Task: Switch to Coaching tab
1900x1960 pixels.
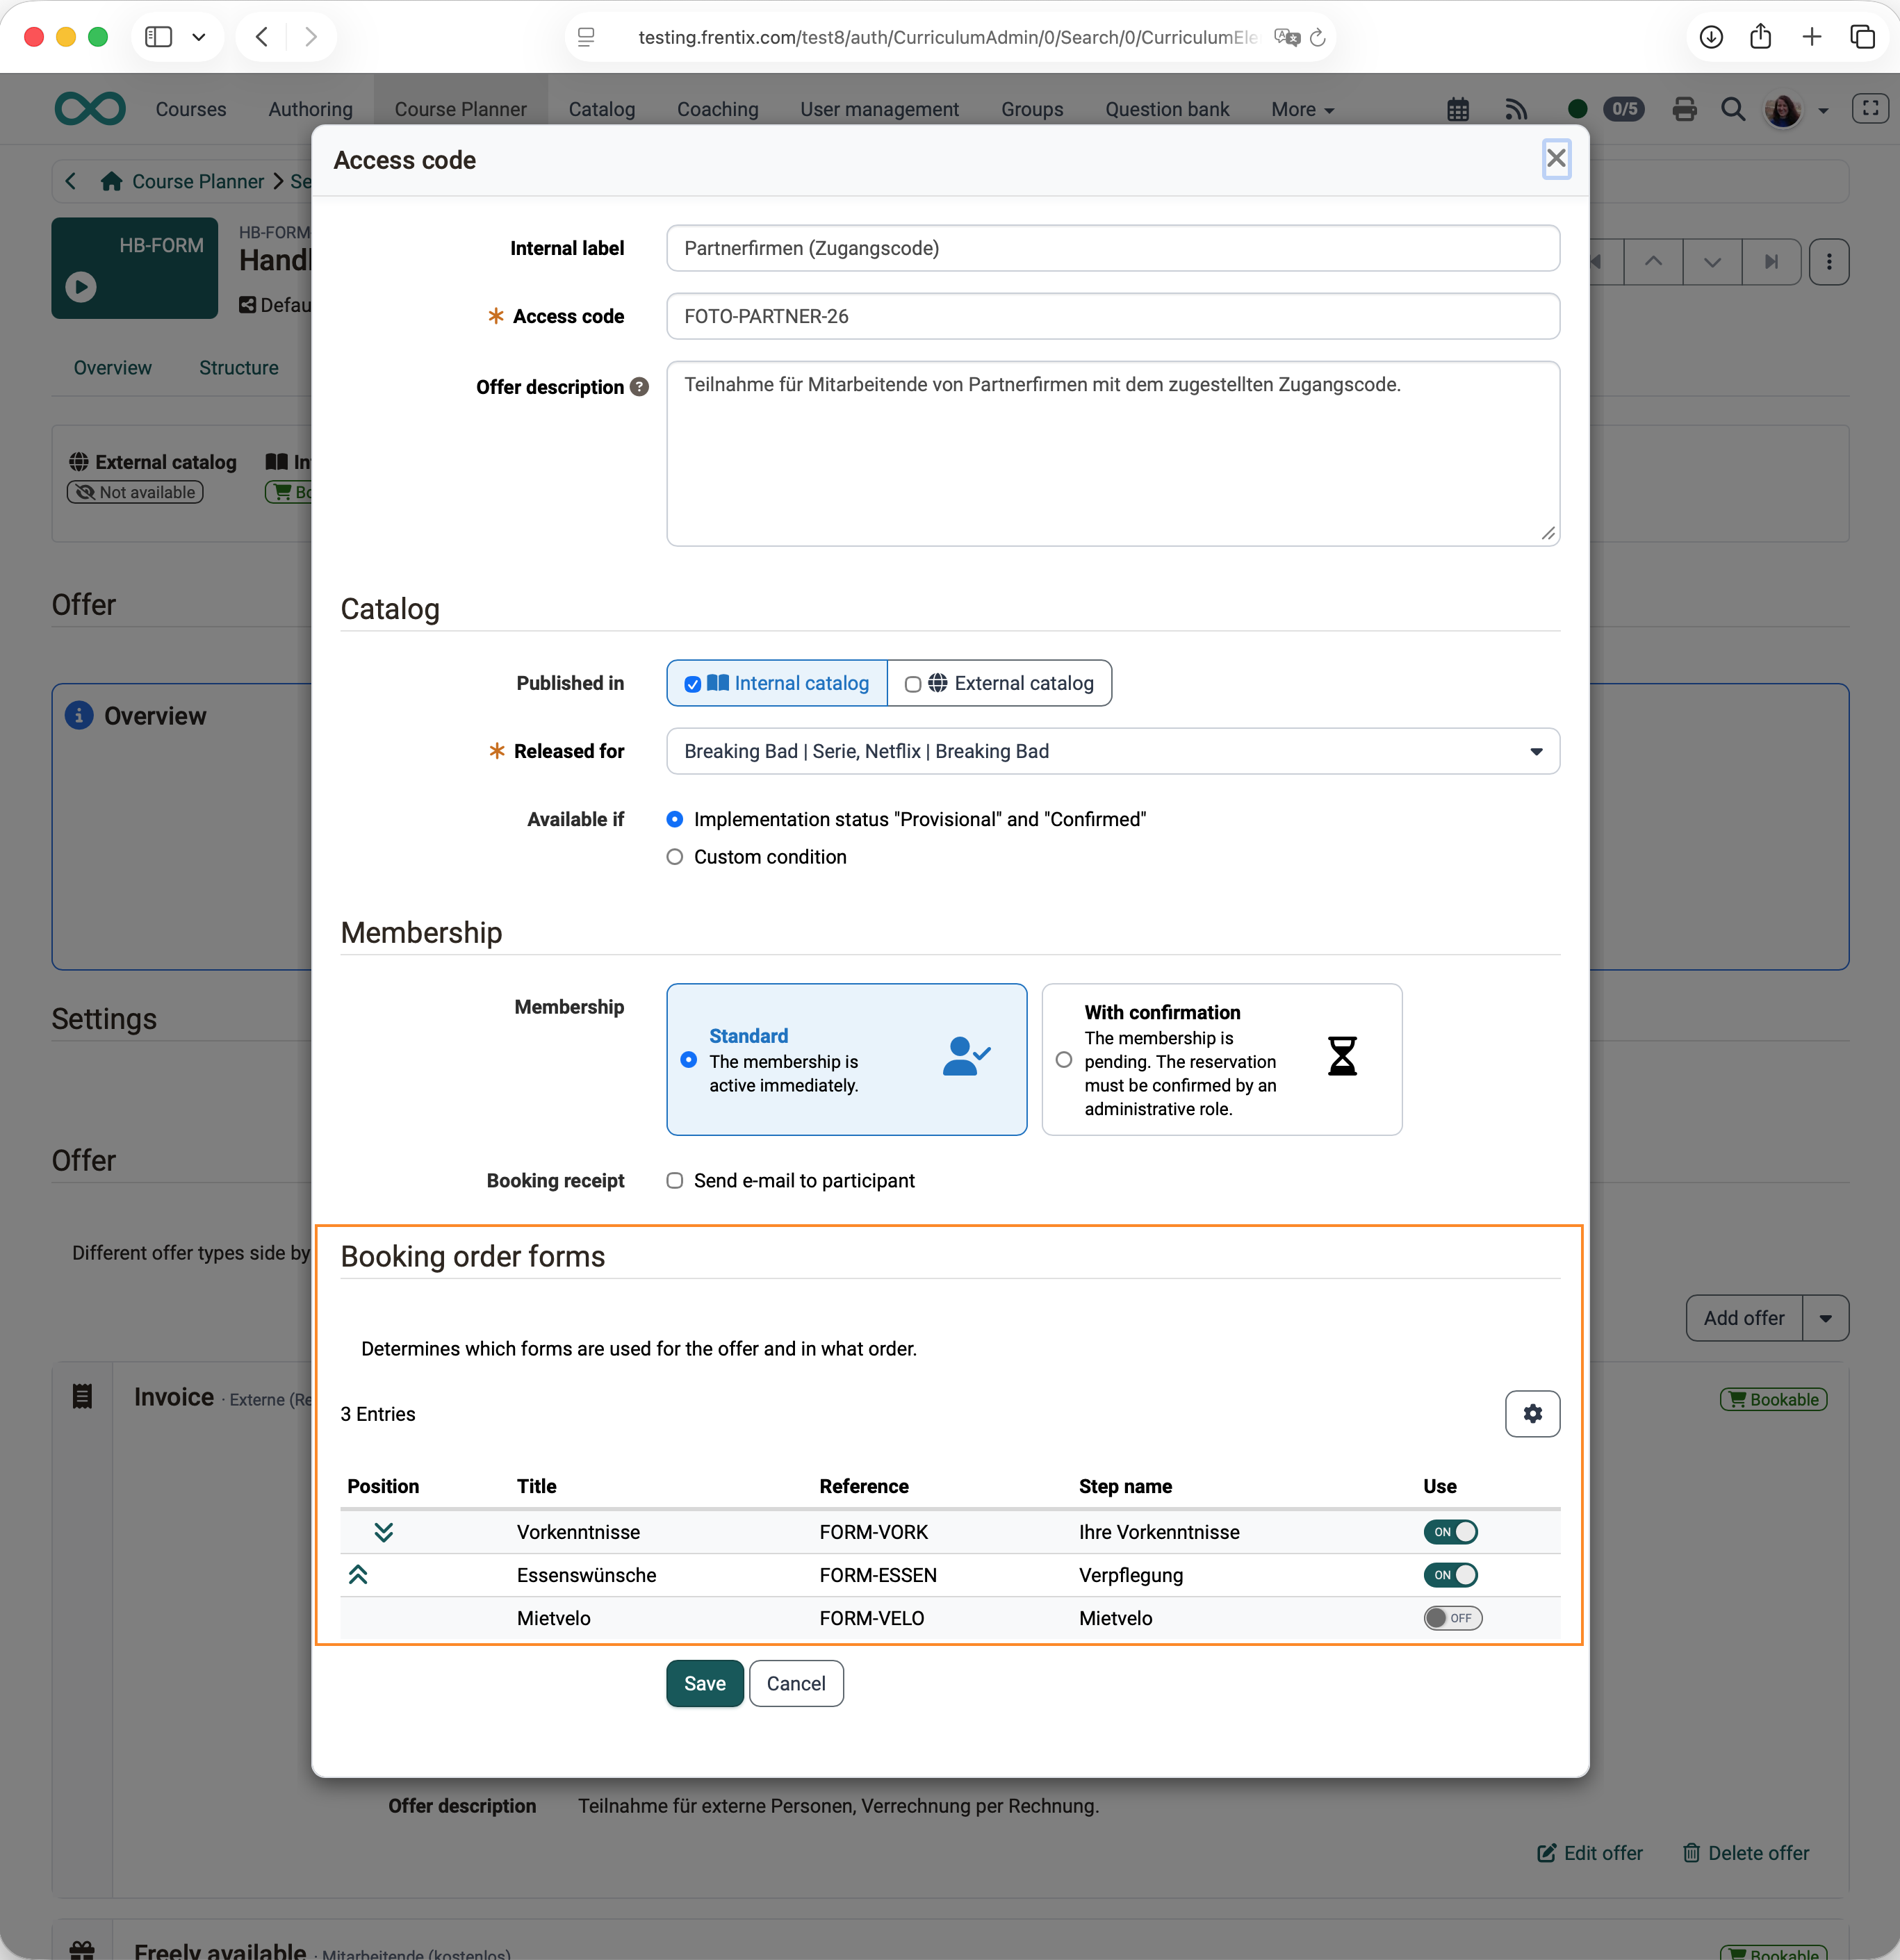Action: click(x=717, y=109)
